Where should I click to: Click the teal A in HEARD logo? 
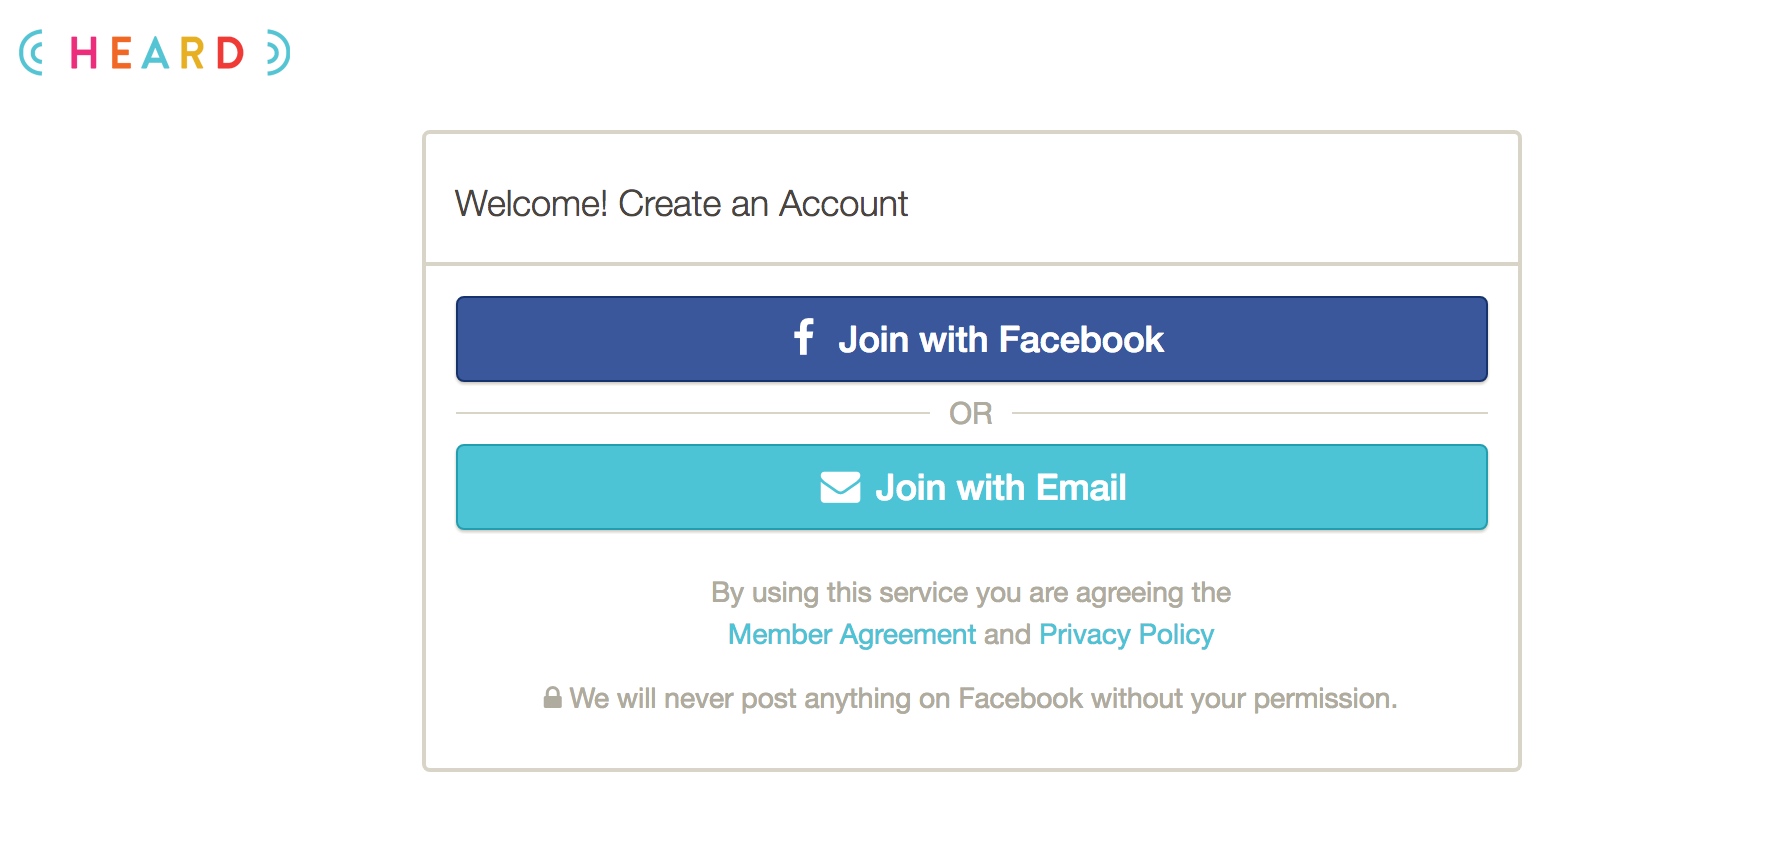[x=155, y=53]
